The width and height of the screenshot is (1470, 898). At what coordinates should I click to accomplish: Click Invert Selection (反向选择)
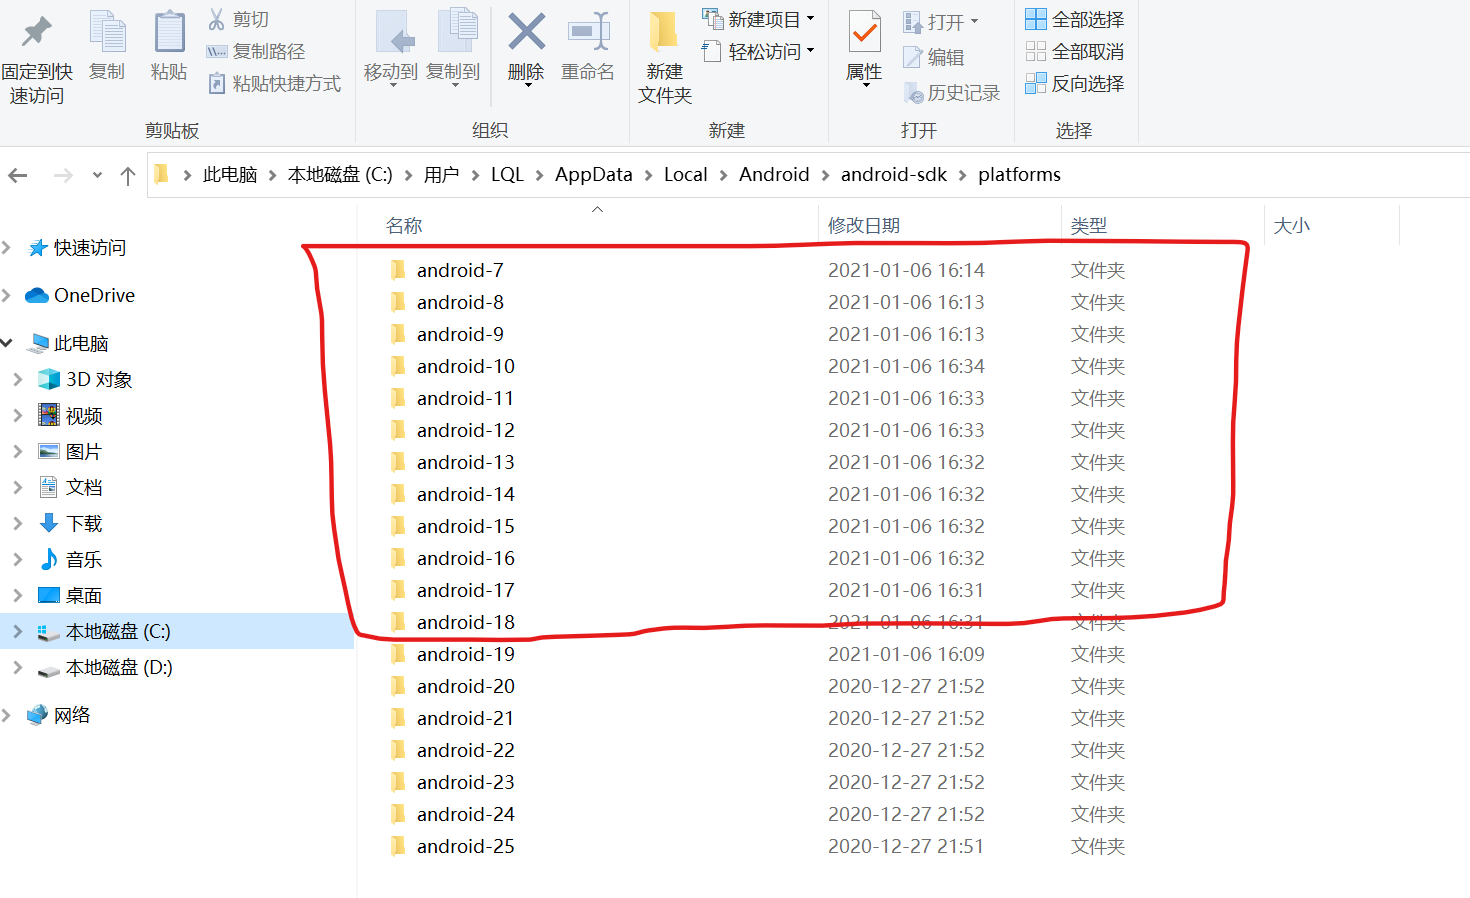[1075, 83]
